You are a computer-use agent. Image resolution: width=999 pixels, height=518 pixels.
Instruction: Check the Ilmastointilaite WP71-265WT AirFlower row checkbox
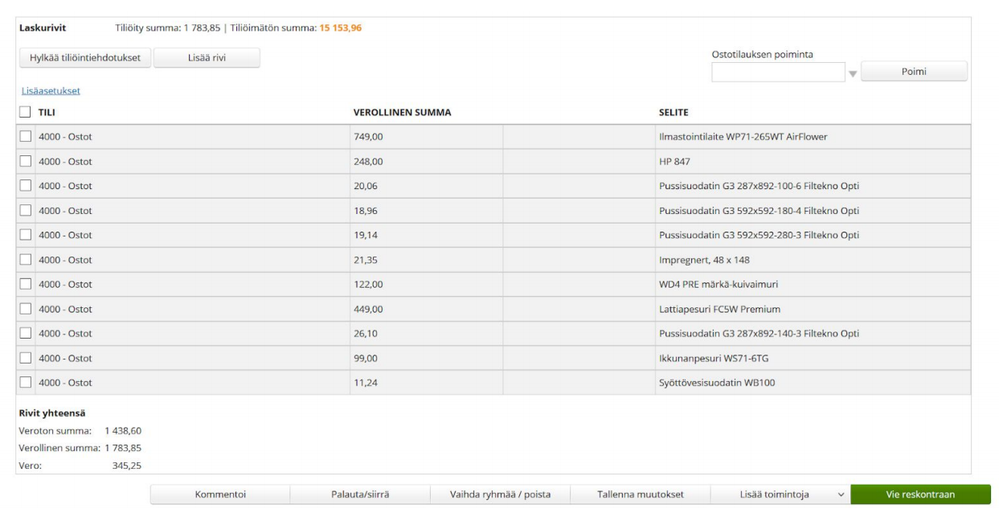click(25, 136)
